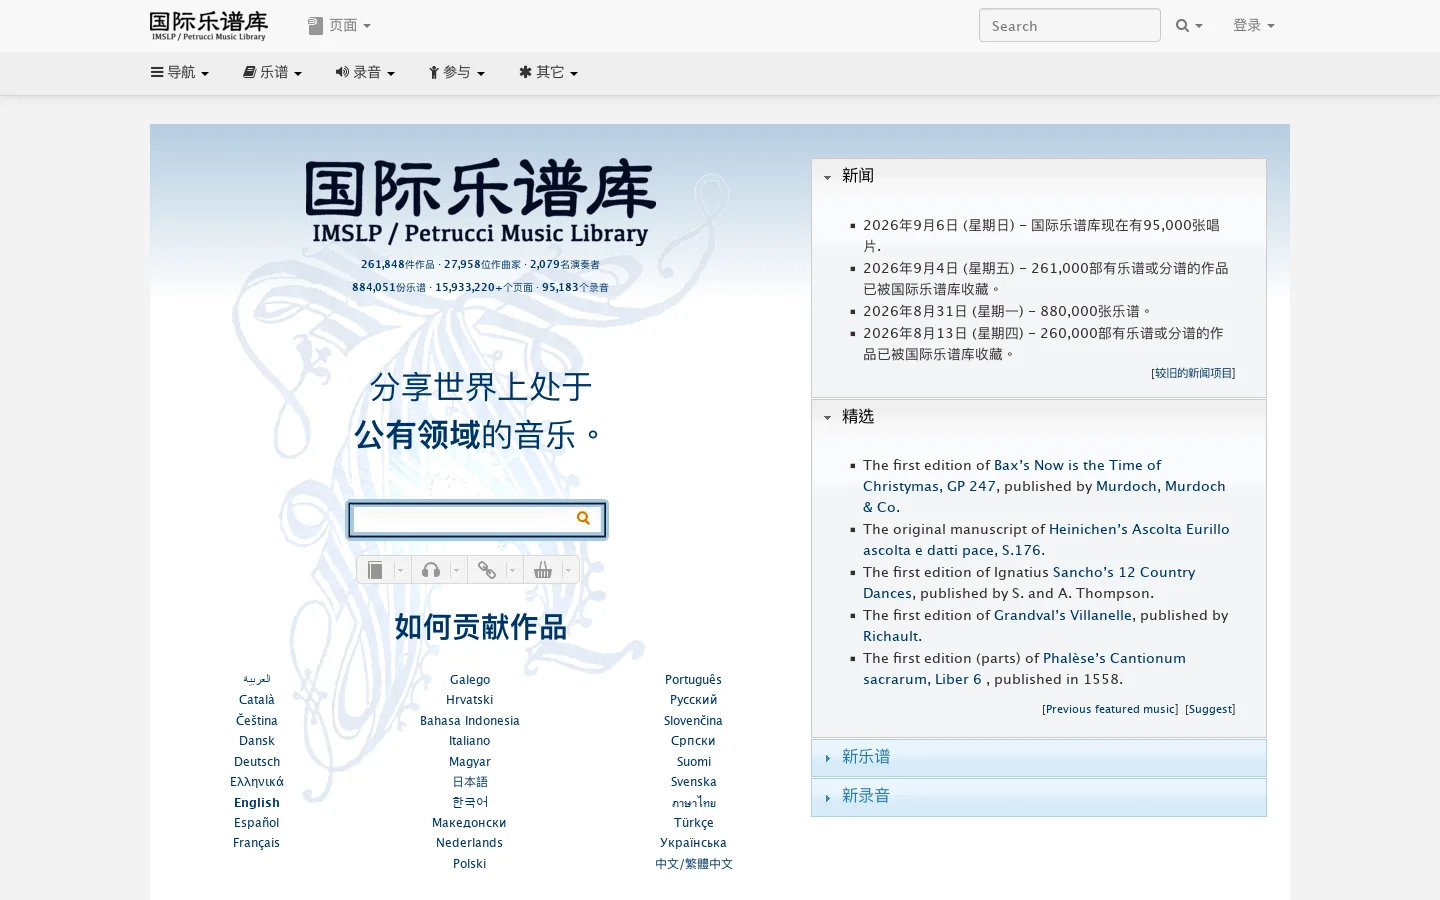Open dropdown arrow beside basket icon
Screen dimensions: 1440x900
(x=568, y=570)
